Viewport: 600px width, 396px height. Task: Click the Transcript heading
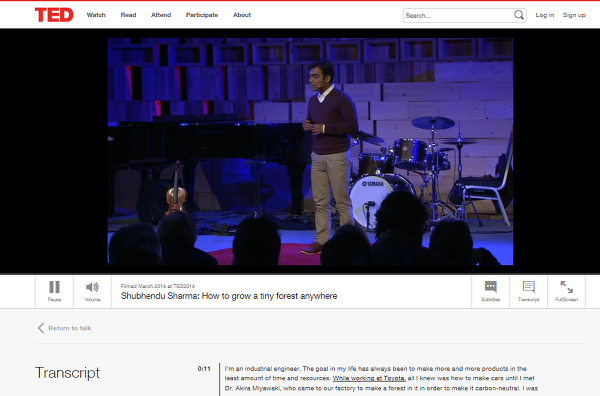click(x=67, y=373)
